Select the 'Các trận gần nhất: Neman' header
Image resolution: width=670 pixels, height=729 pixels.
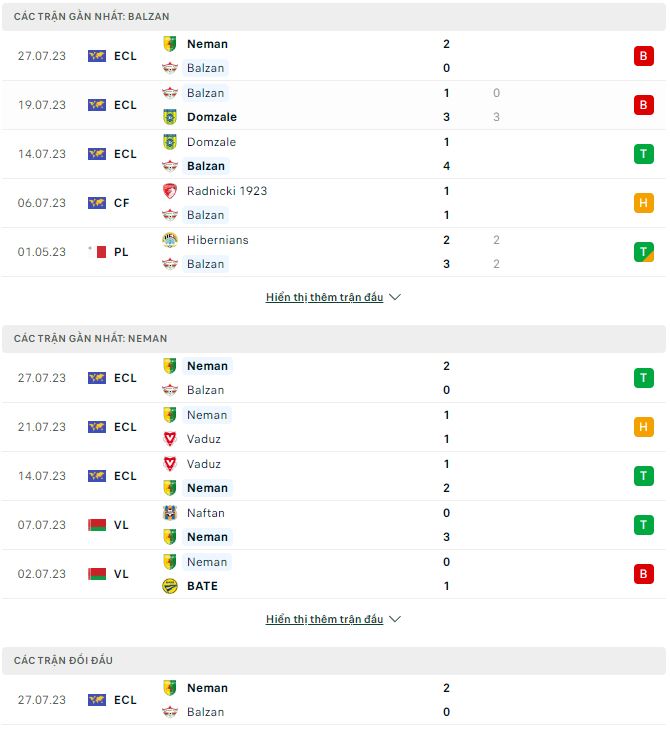[x=91, y=339]
